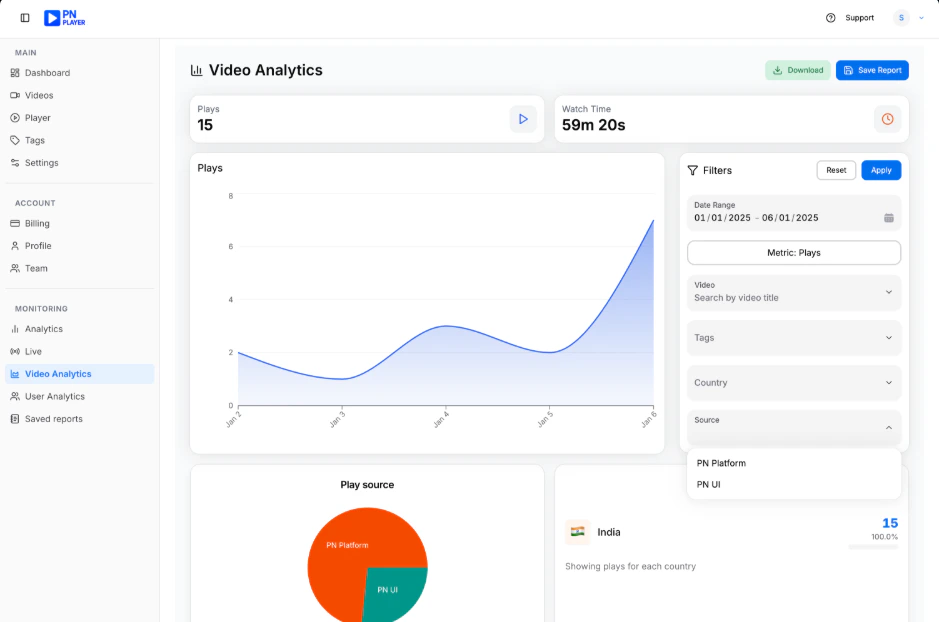
Task: Click the chart icon beside Video Analytics title
Action: click(196, 70)
